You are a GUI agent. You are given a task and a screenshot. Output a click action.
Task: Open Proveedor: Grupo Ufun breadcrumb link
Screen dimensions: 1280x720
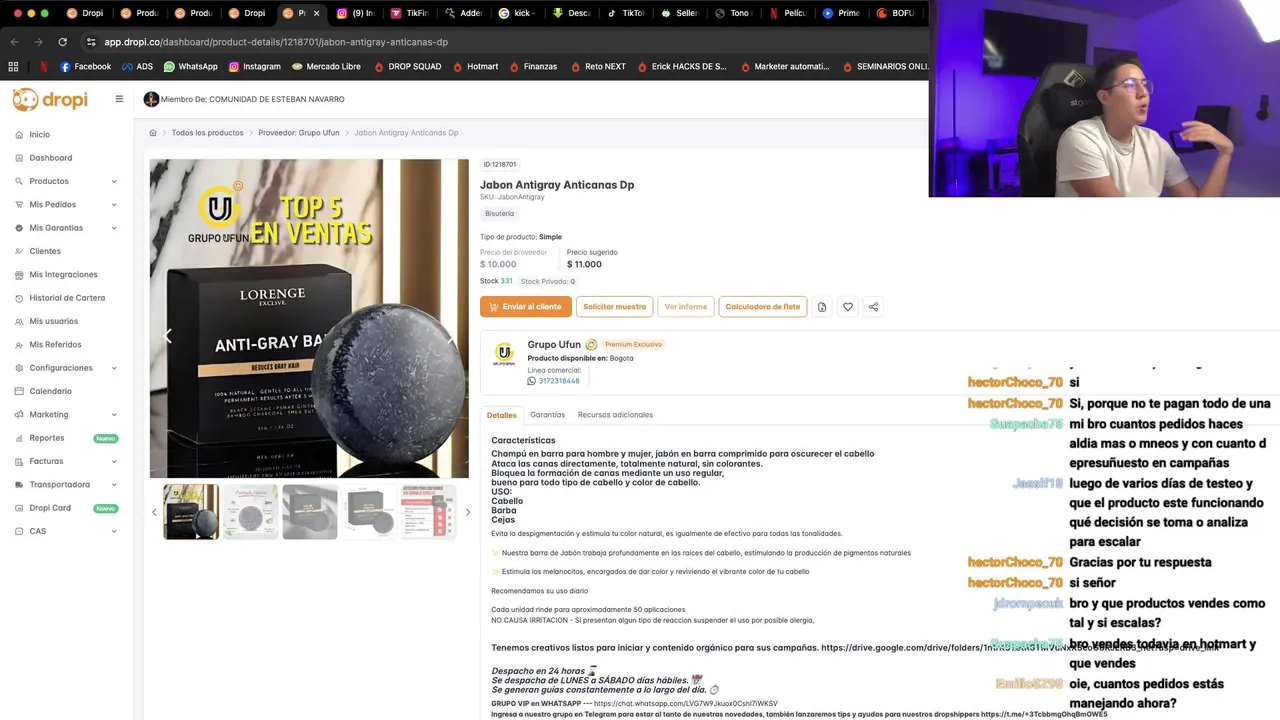pyautogui.click(x=299, y=132)
